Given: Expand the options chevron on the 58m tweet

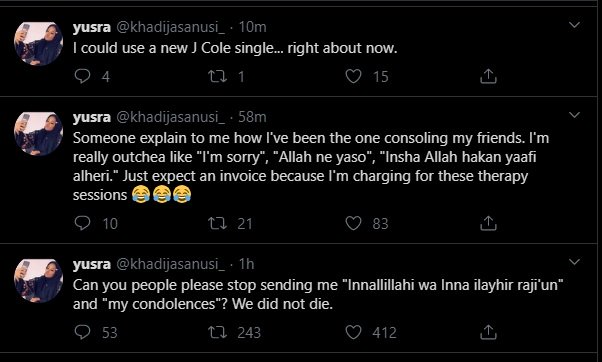Looking at the screenshot, I should 574,115.
